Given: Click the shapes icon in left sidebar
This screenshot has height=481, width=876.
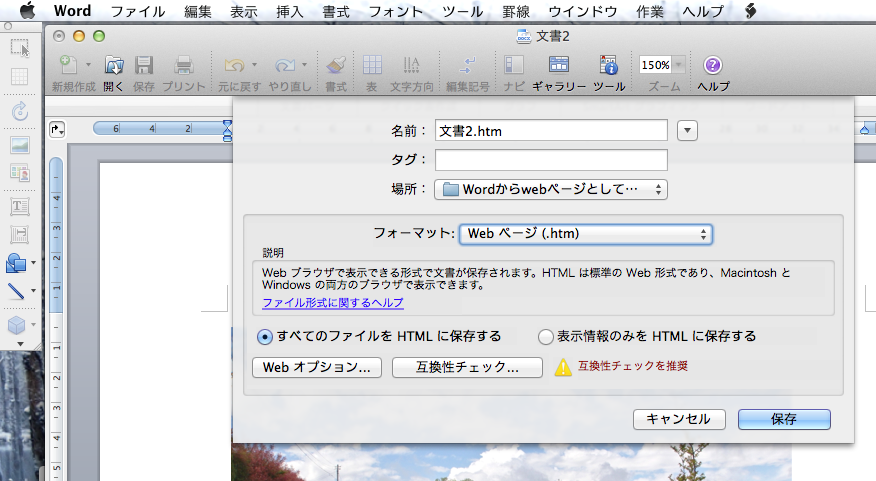Looking at the screenshot, I should tap(16, 263).
